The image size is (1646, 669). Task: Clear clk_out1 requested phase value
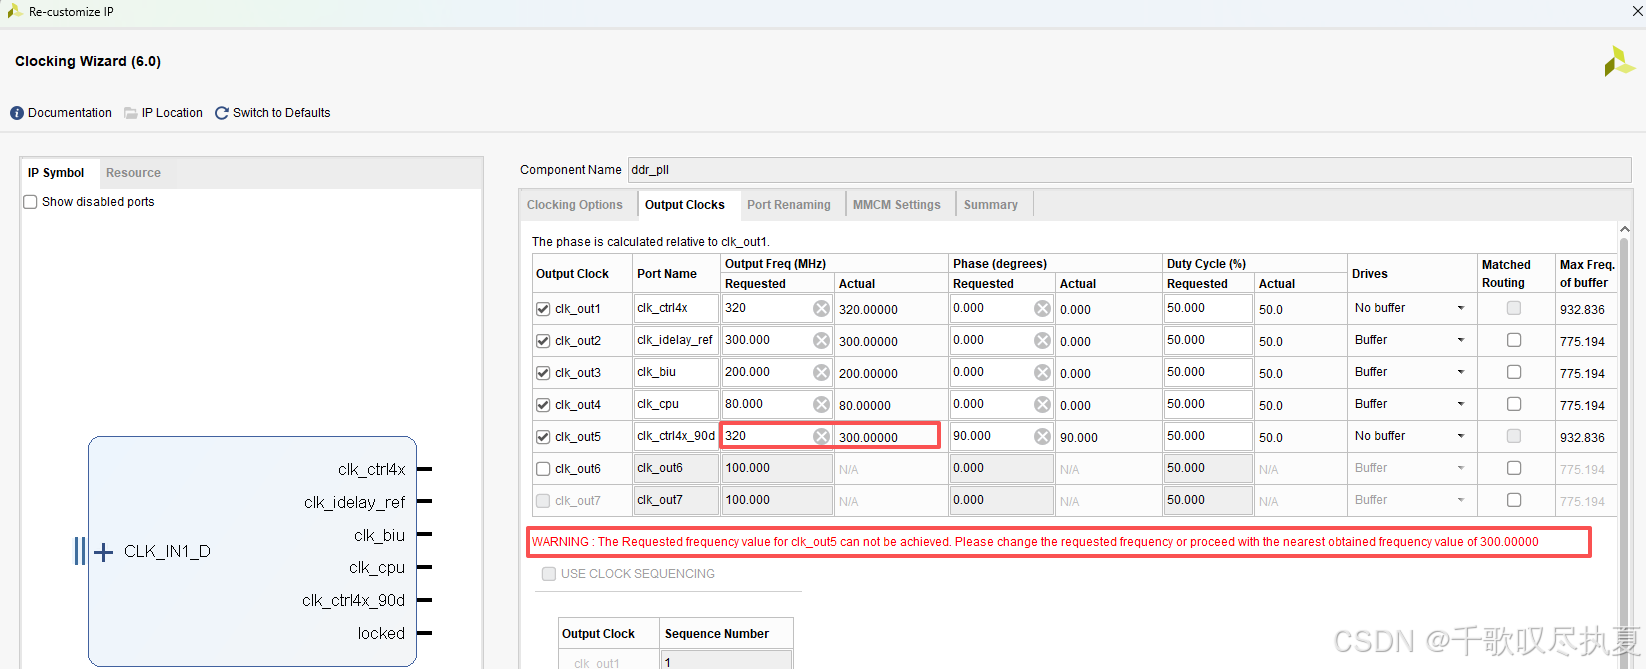tap(1042, 309)
